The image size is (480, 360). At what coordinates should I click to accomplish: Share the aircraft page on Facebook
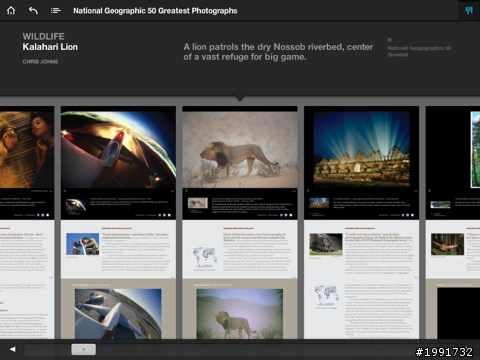point(159,215)
